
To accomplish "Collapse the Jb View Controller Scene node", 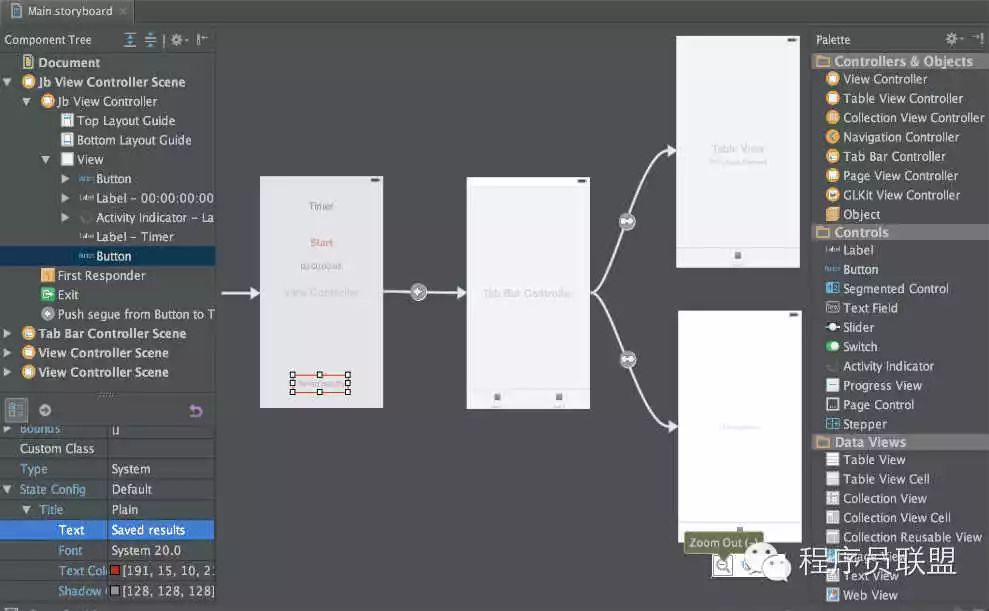I will click(x=8, y=82).
